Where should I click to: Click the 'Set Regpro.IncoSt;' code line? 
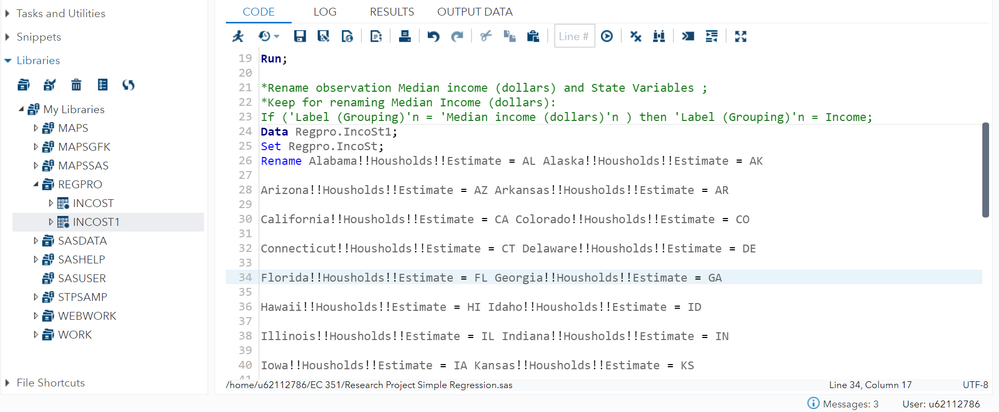[322, 146]
